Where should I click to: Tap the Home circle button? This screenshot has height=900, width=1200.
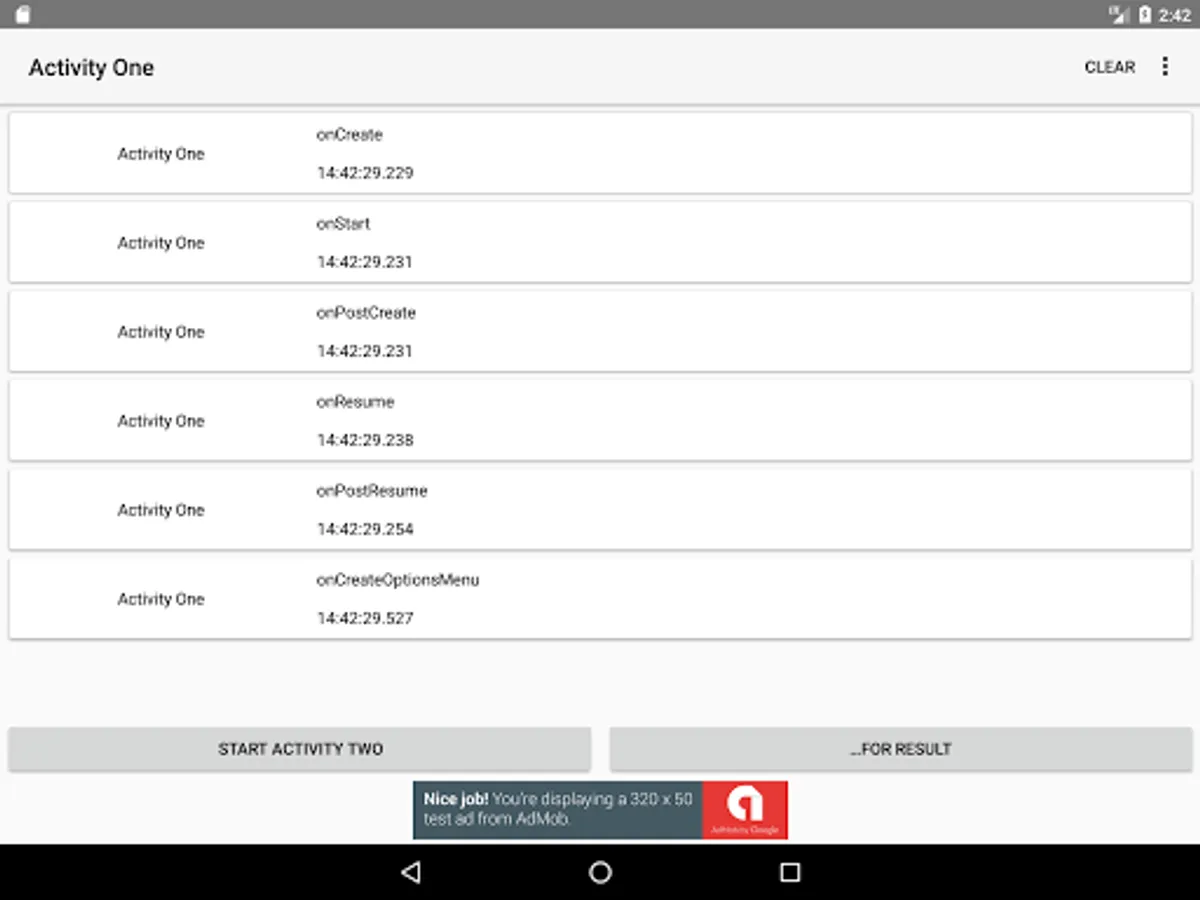coord(600,872)
